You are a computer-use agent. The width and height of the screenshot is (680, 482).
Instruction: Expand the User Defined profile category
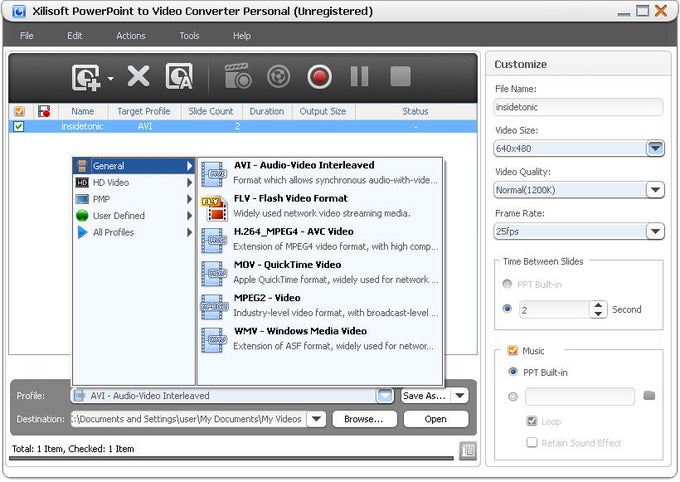click(x=134, y=216)
